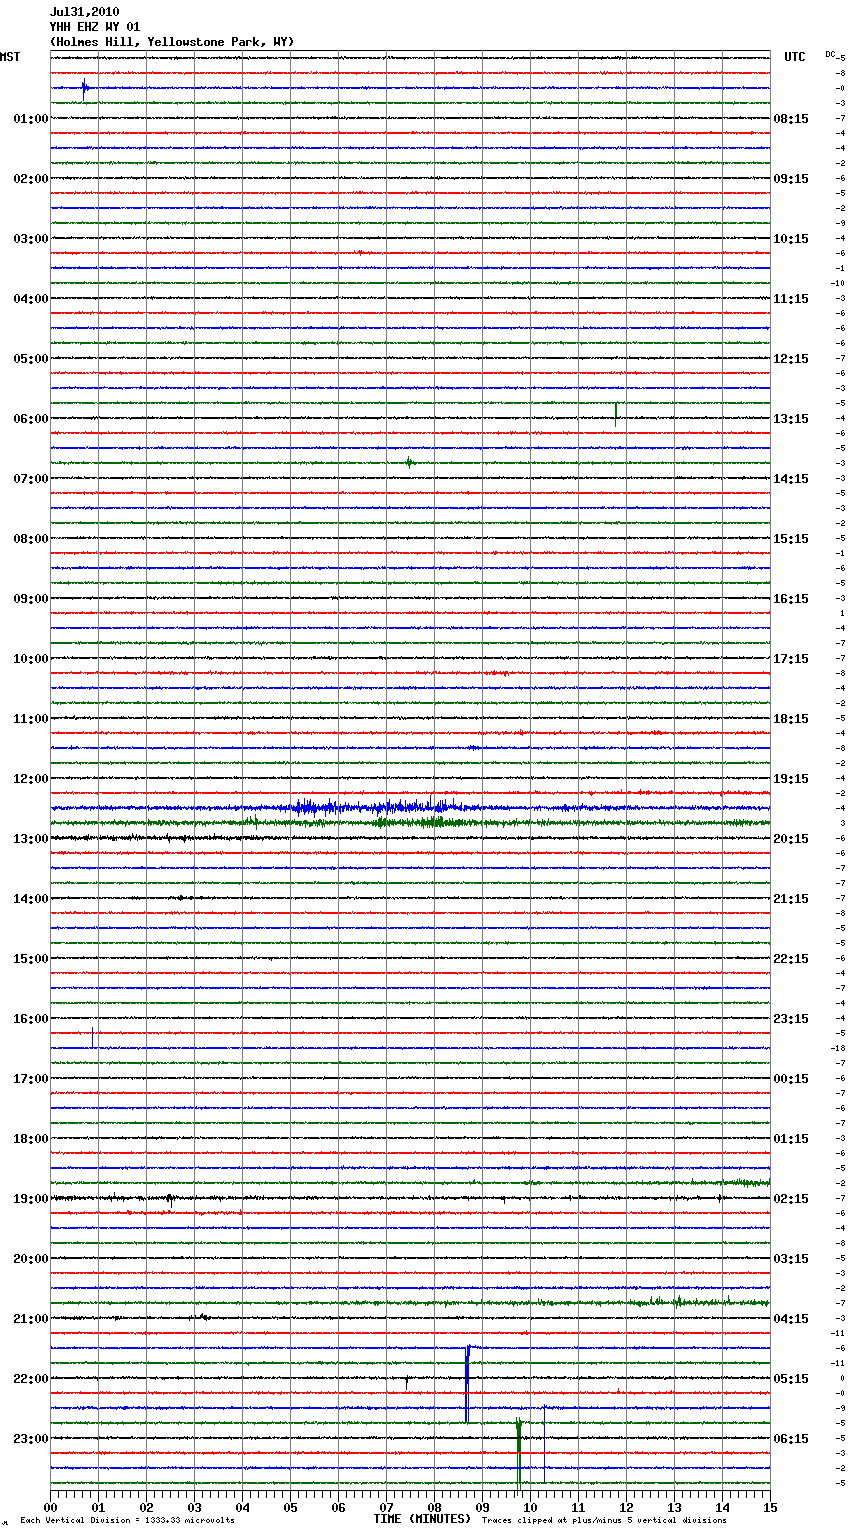The height and width of the screenshot is (1534, 850).
Task: Select the 04:15 UTC time label
Action: click(x=791, y=1319)
